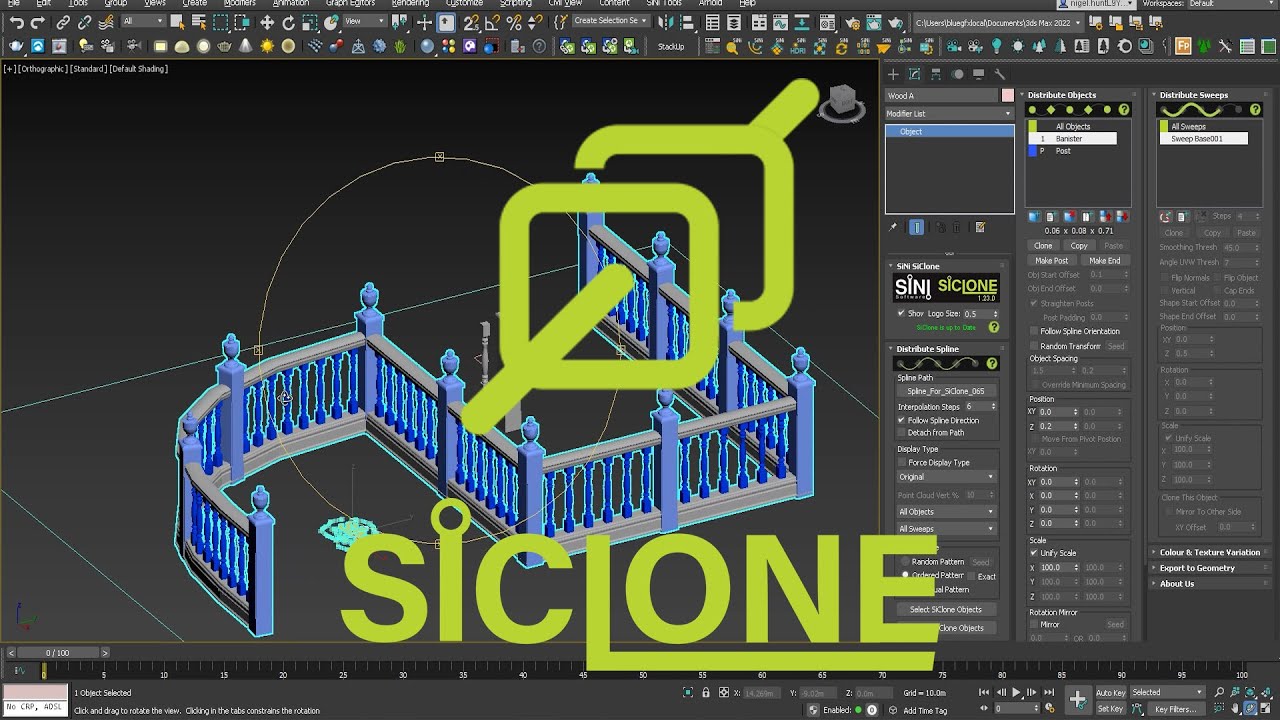Screen dimensions: 1280x720
Task: Toggle Show End Result icon under stack
Action: coord(916,227)
